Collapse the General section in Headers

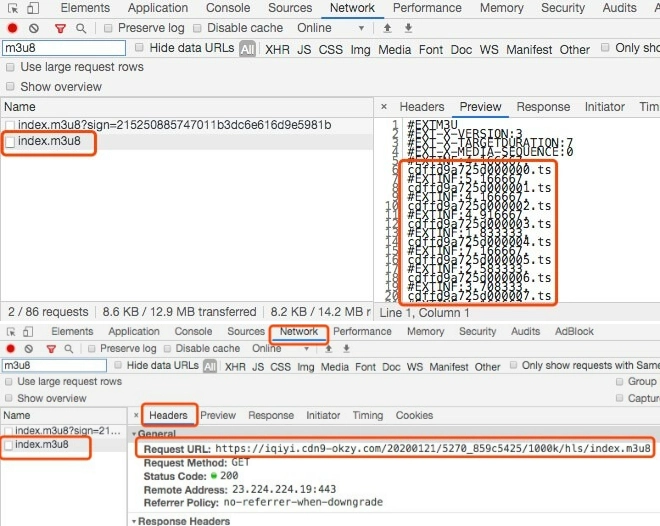tap(135, 435)
